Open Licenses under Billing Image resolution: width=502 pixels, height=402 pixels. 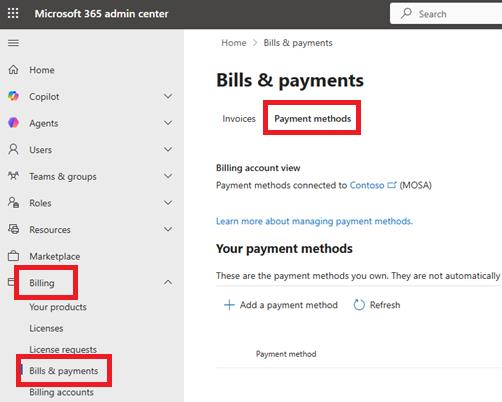click(x=46, y=328)
